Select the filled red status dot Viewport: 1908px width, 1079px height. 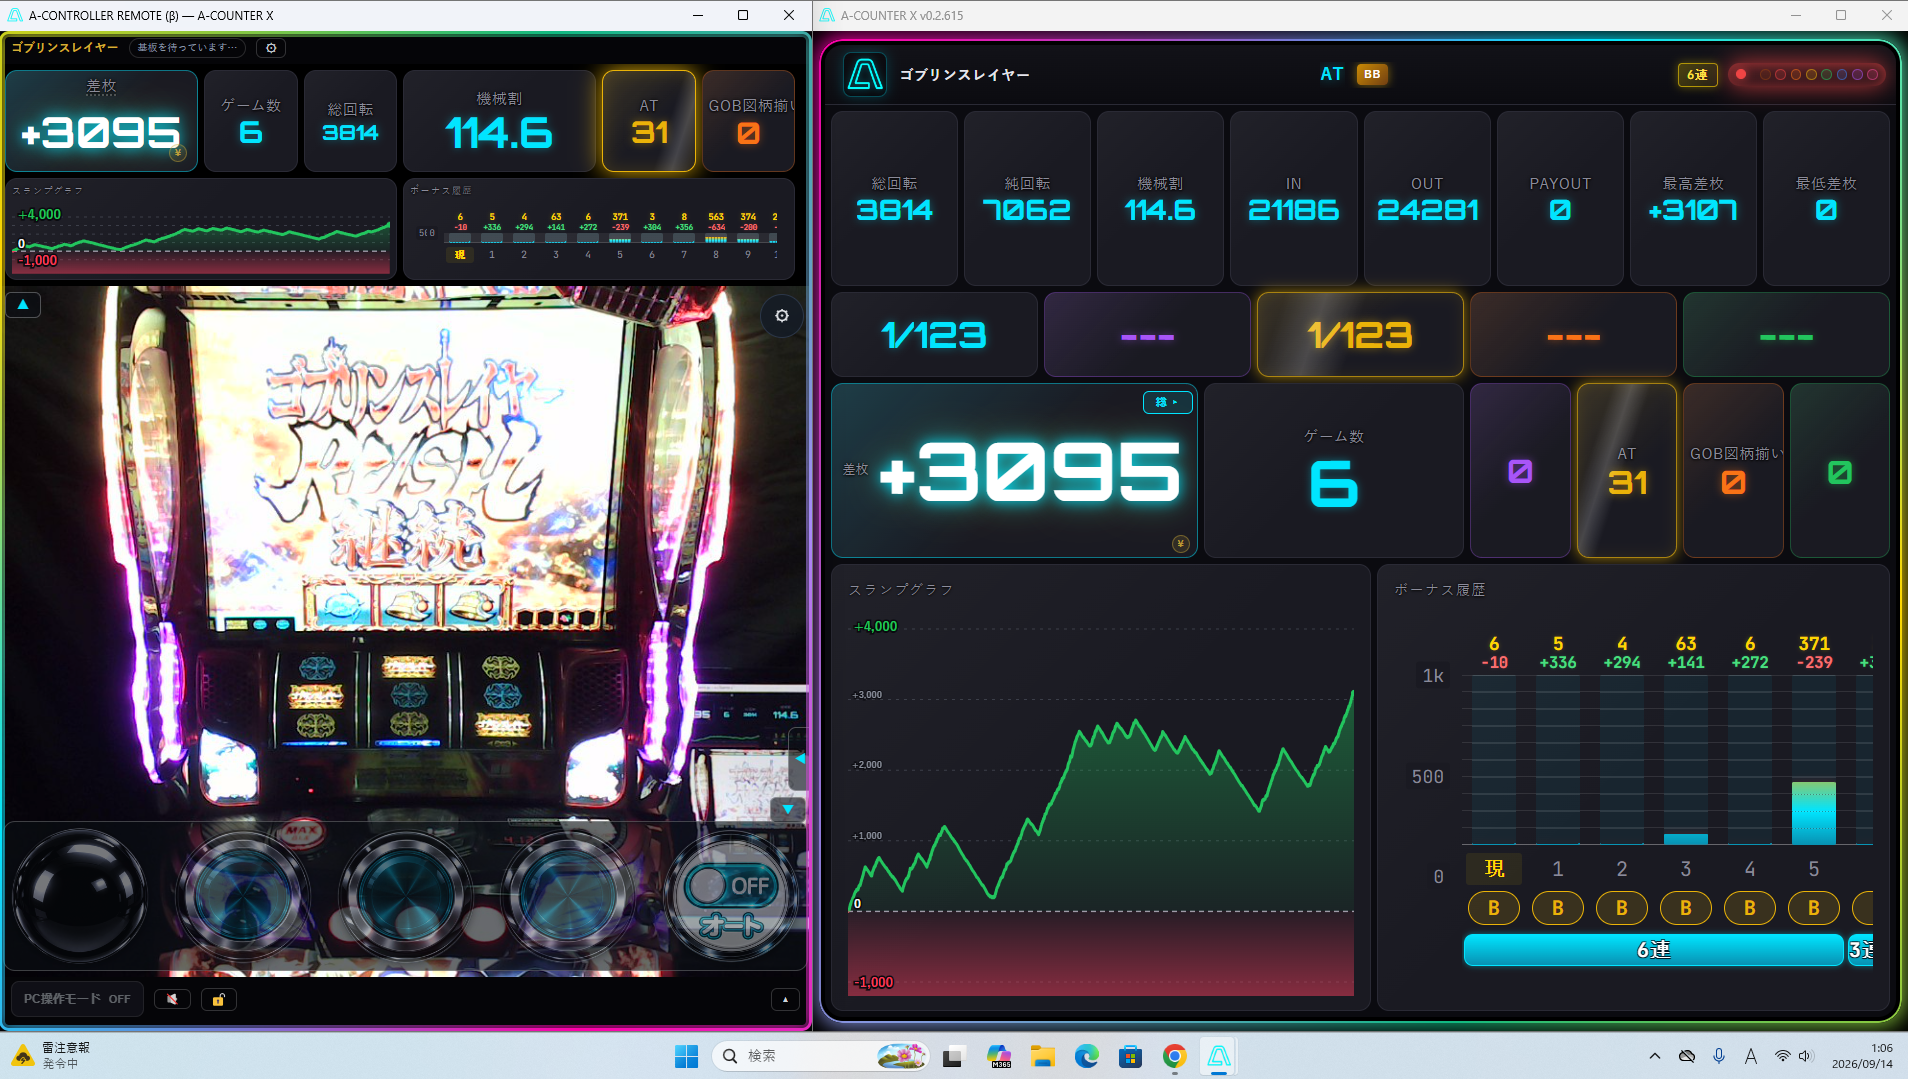1741,74
